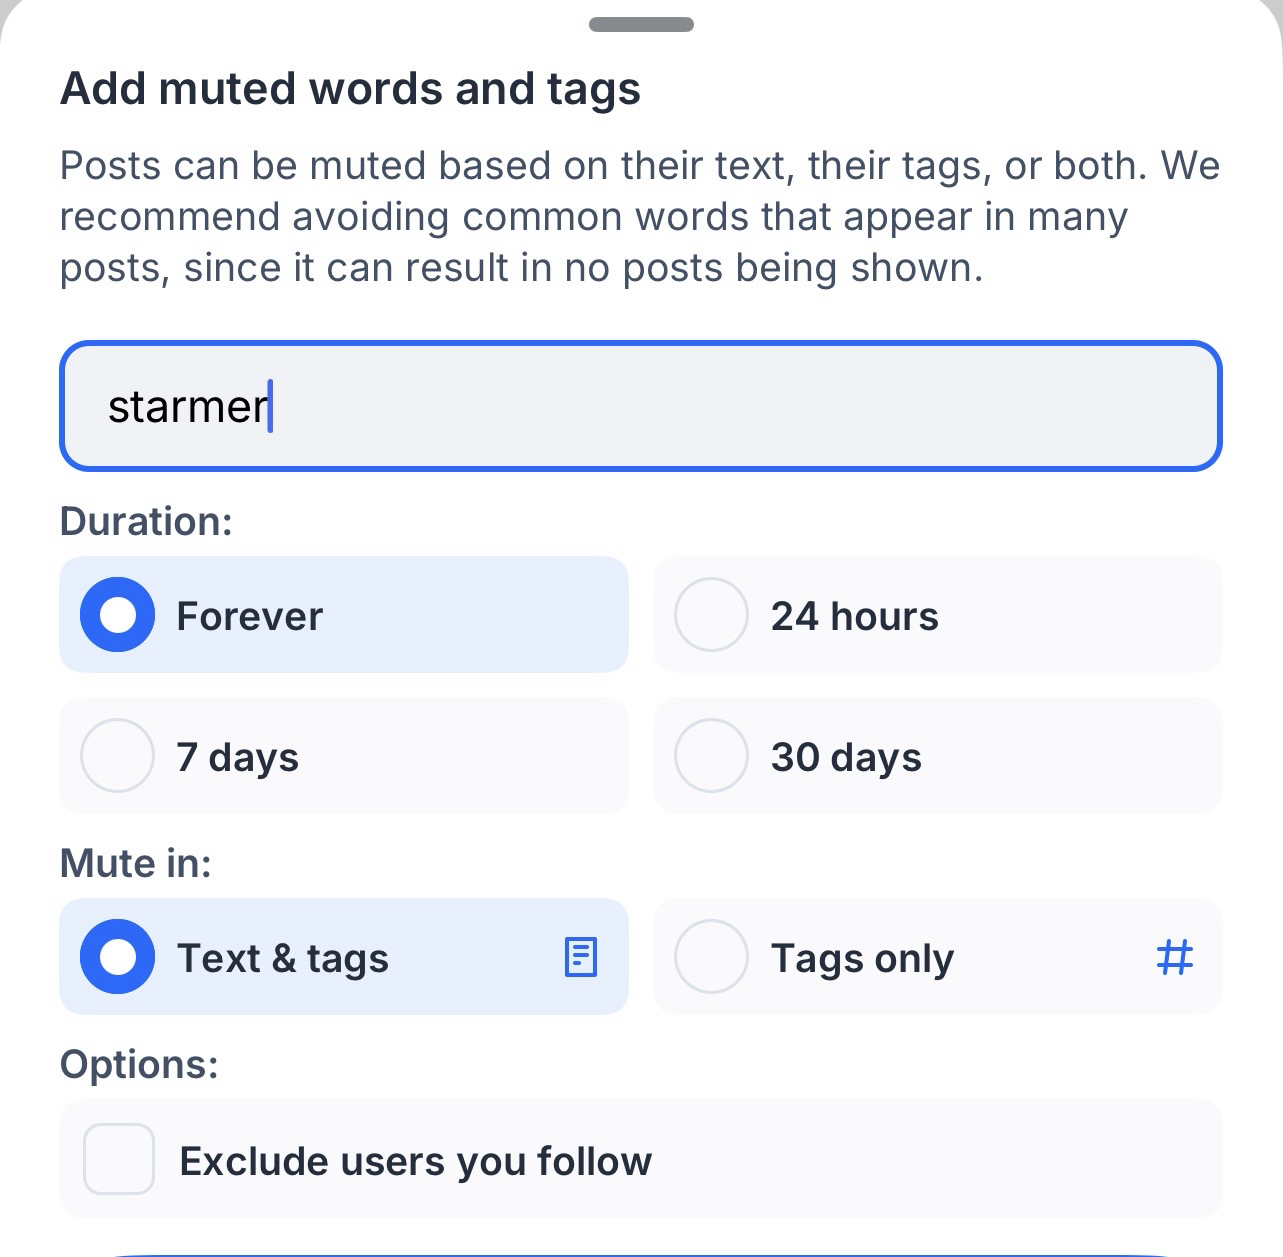
Task: Click the "Text & tags" label text
Action: [x=283, y=958]
